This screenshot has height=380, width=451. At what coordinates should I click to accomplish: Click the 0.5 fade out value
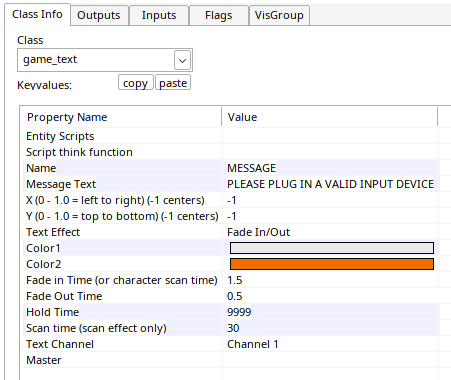[x=234, y=296]
